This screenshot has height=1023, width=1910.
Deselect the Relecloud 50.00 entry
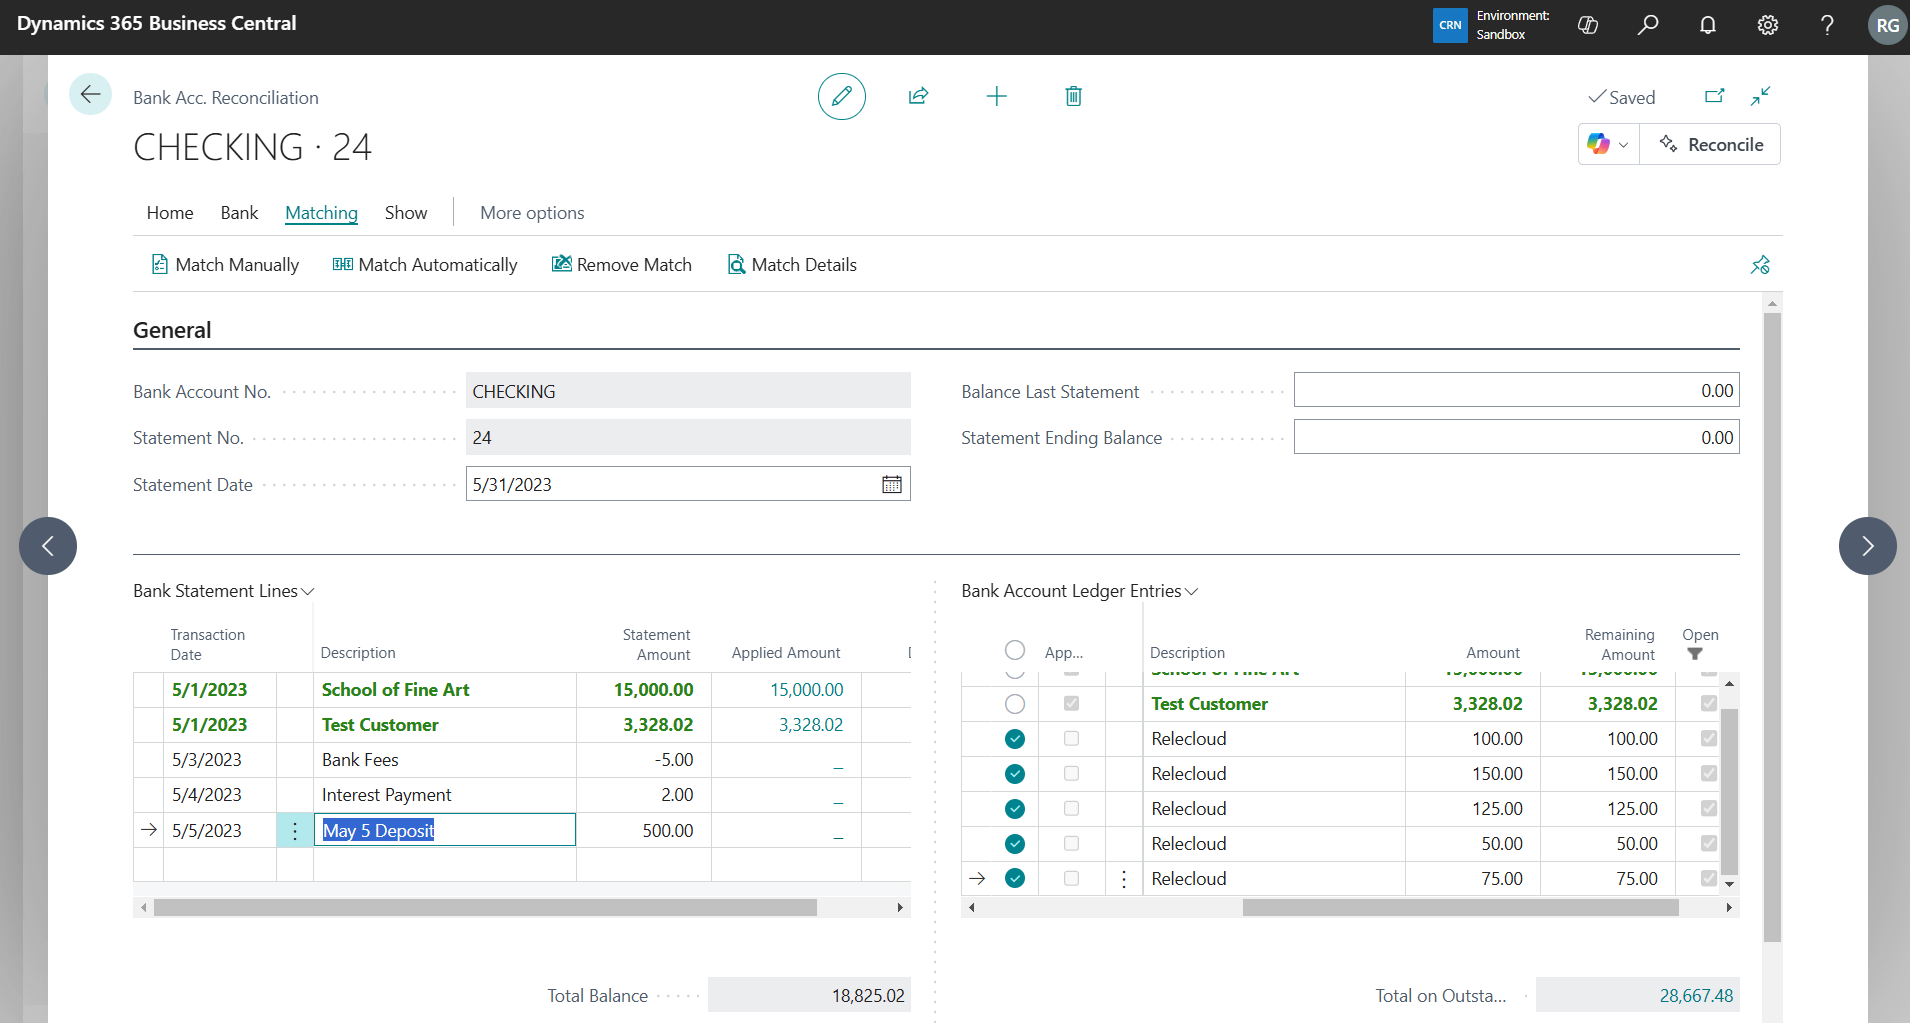(1015, 844)
